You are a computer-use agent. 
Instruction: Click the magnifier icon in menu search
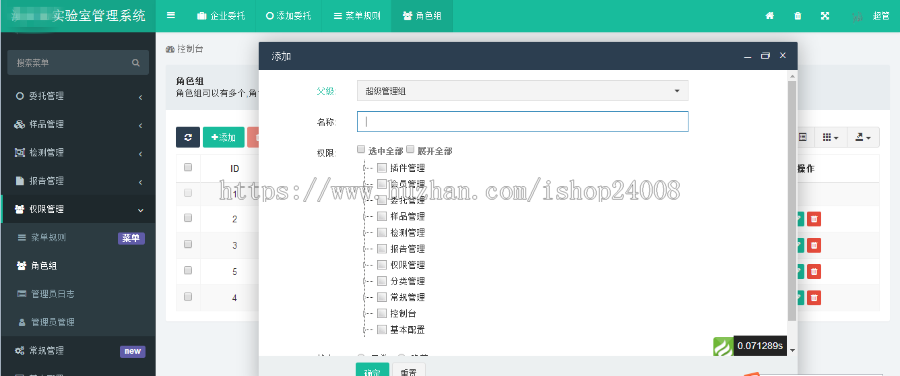click(x=135, y=63)
